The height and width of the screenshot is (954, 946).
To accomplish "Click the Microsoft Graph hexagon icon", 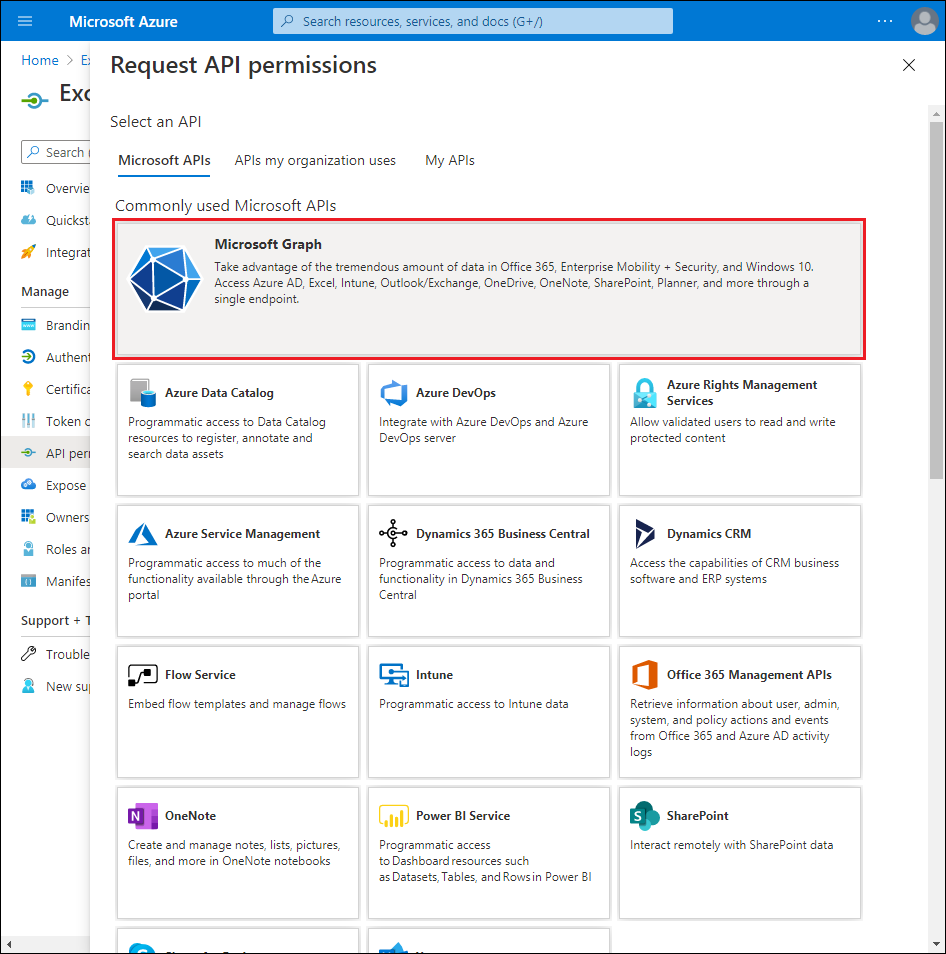I will click(164, 277).
